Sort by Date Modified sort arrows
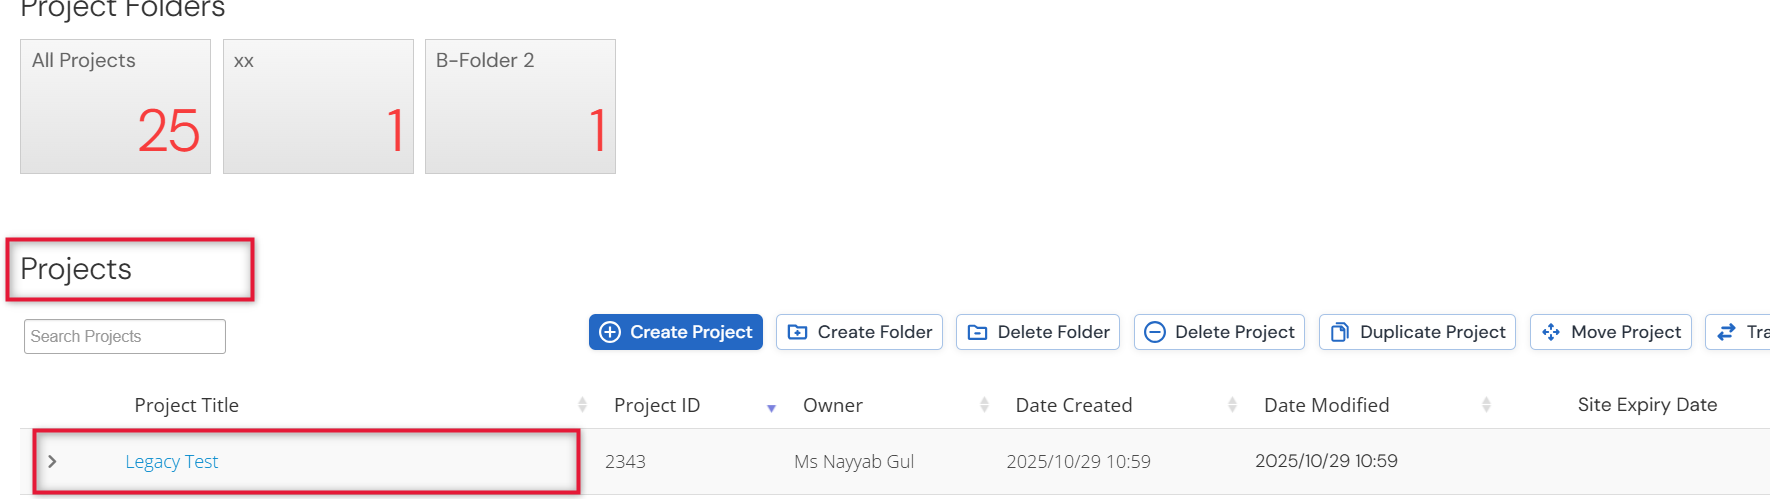Image resolution: width=1770 pixels, height=499 pixels. coord(1486,405)
